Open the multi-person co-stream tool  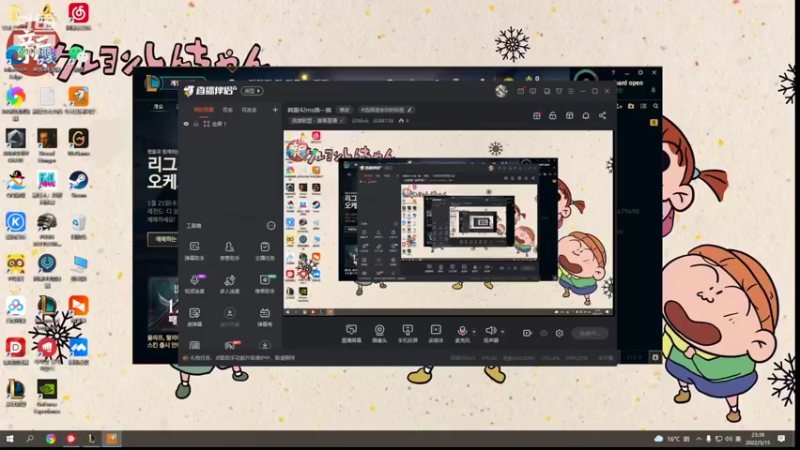(230, 284)
